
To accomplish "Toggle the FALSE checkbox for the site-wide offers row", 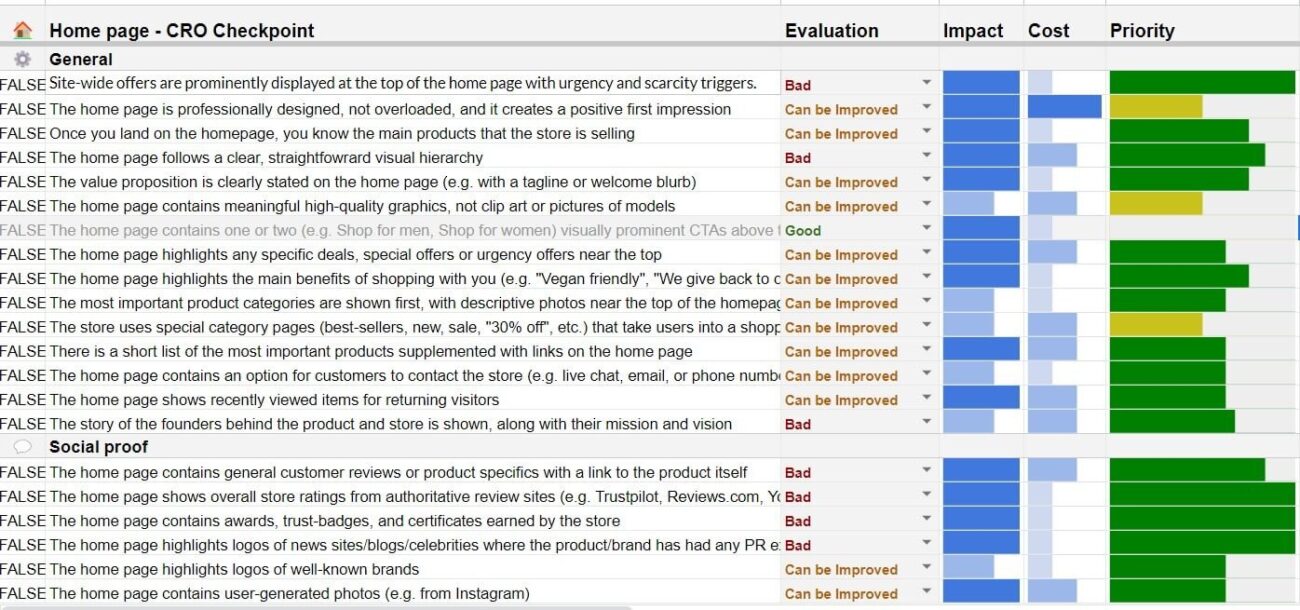I will (22, 84).
